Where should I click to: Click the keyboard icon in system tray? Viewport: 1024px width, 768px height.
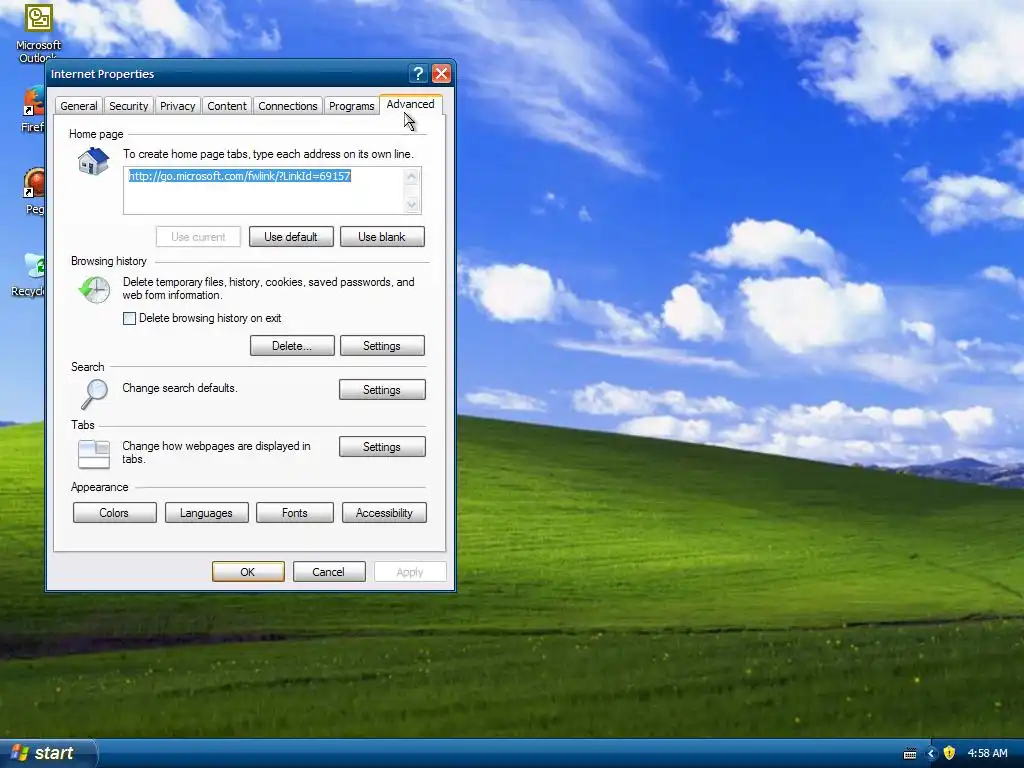910,754
